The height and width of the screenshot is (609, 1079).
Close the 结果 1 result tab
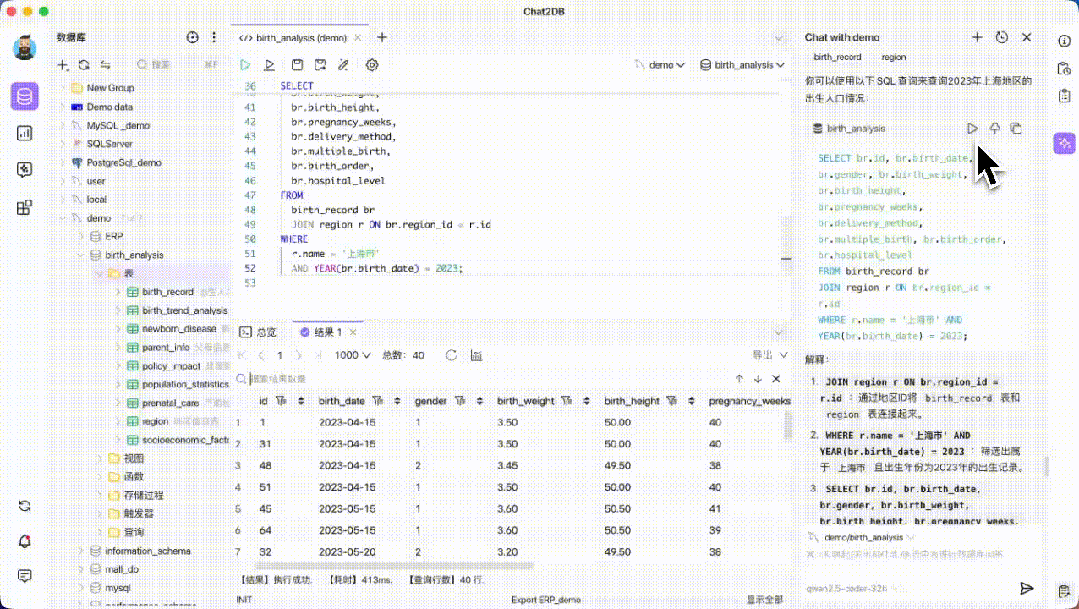click(353, 332)
